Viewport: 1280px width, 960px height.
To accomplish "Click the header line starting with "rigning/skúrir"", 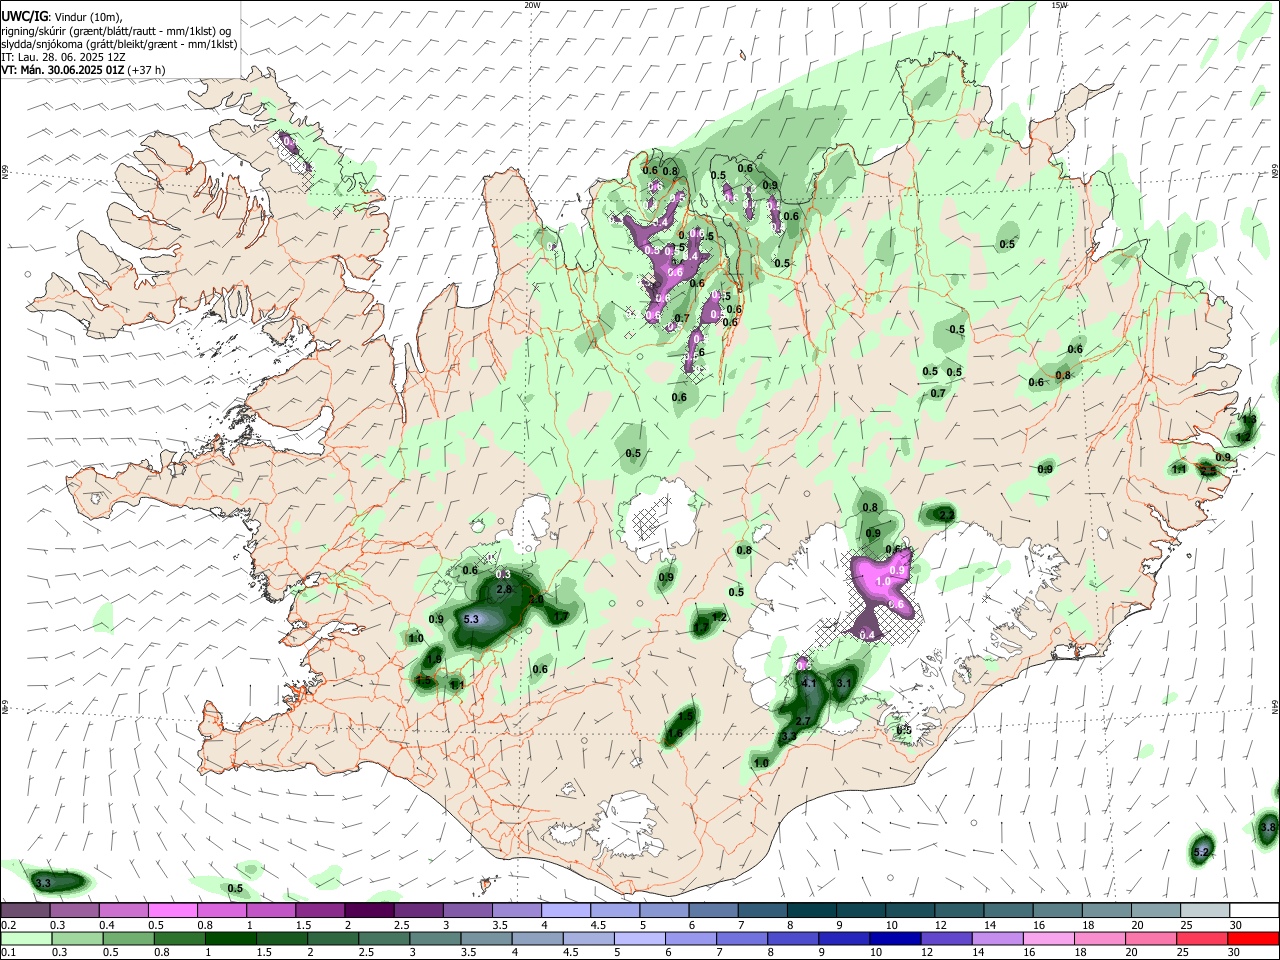I will [116, 30].
